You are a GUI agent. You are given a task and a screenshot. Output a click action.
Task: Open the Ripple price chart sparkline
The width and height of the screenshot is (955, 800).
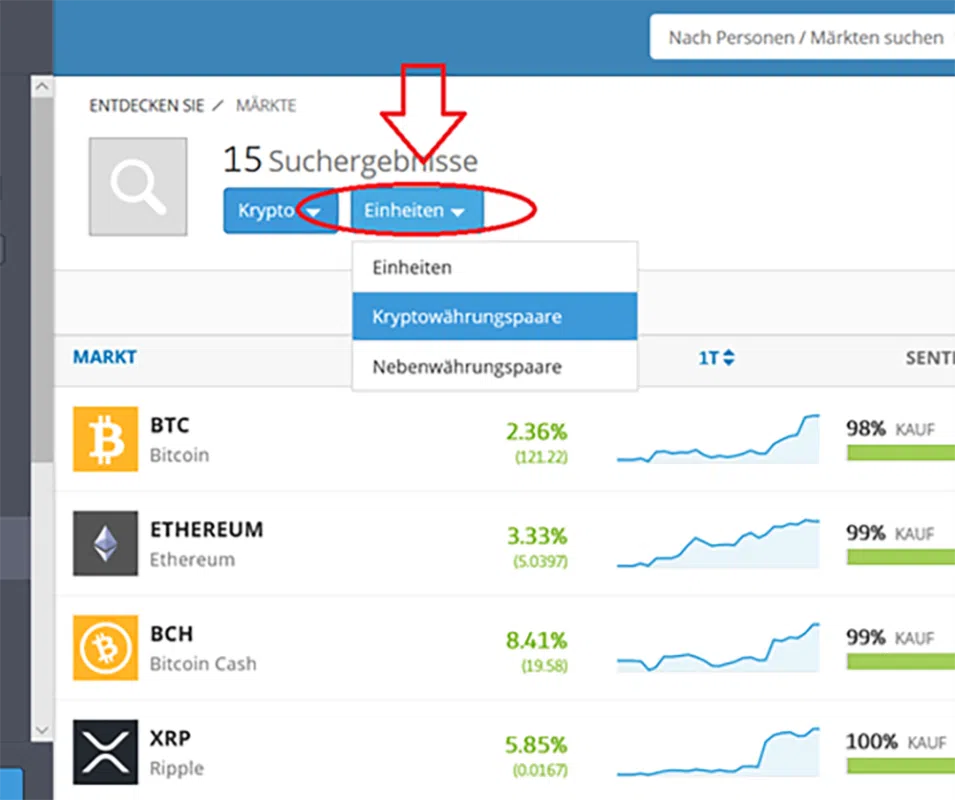(718, 752)
